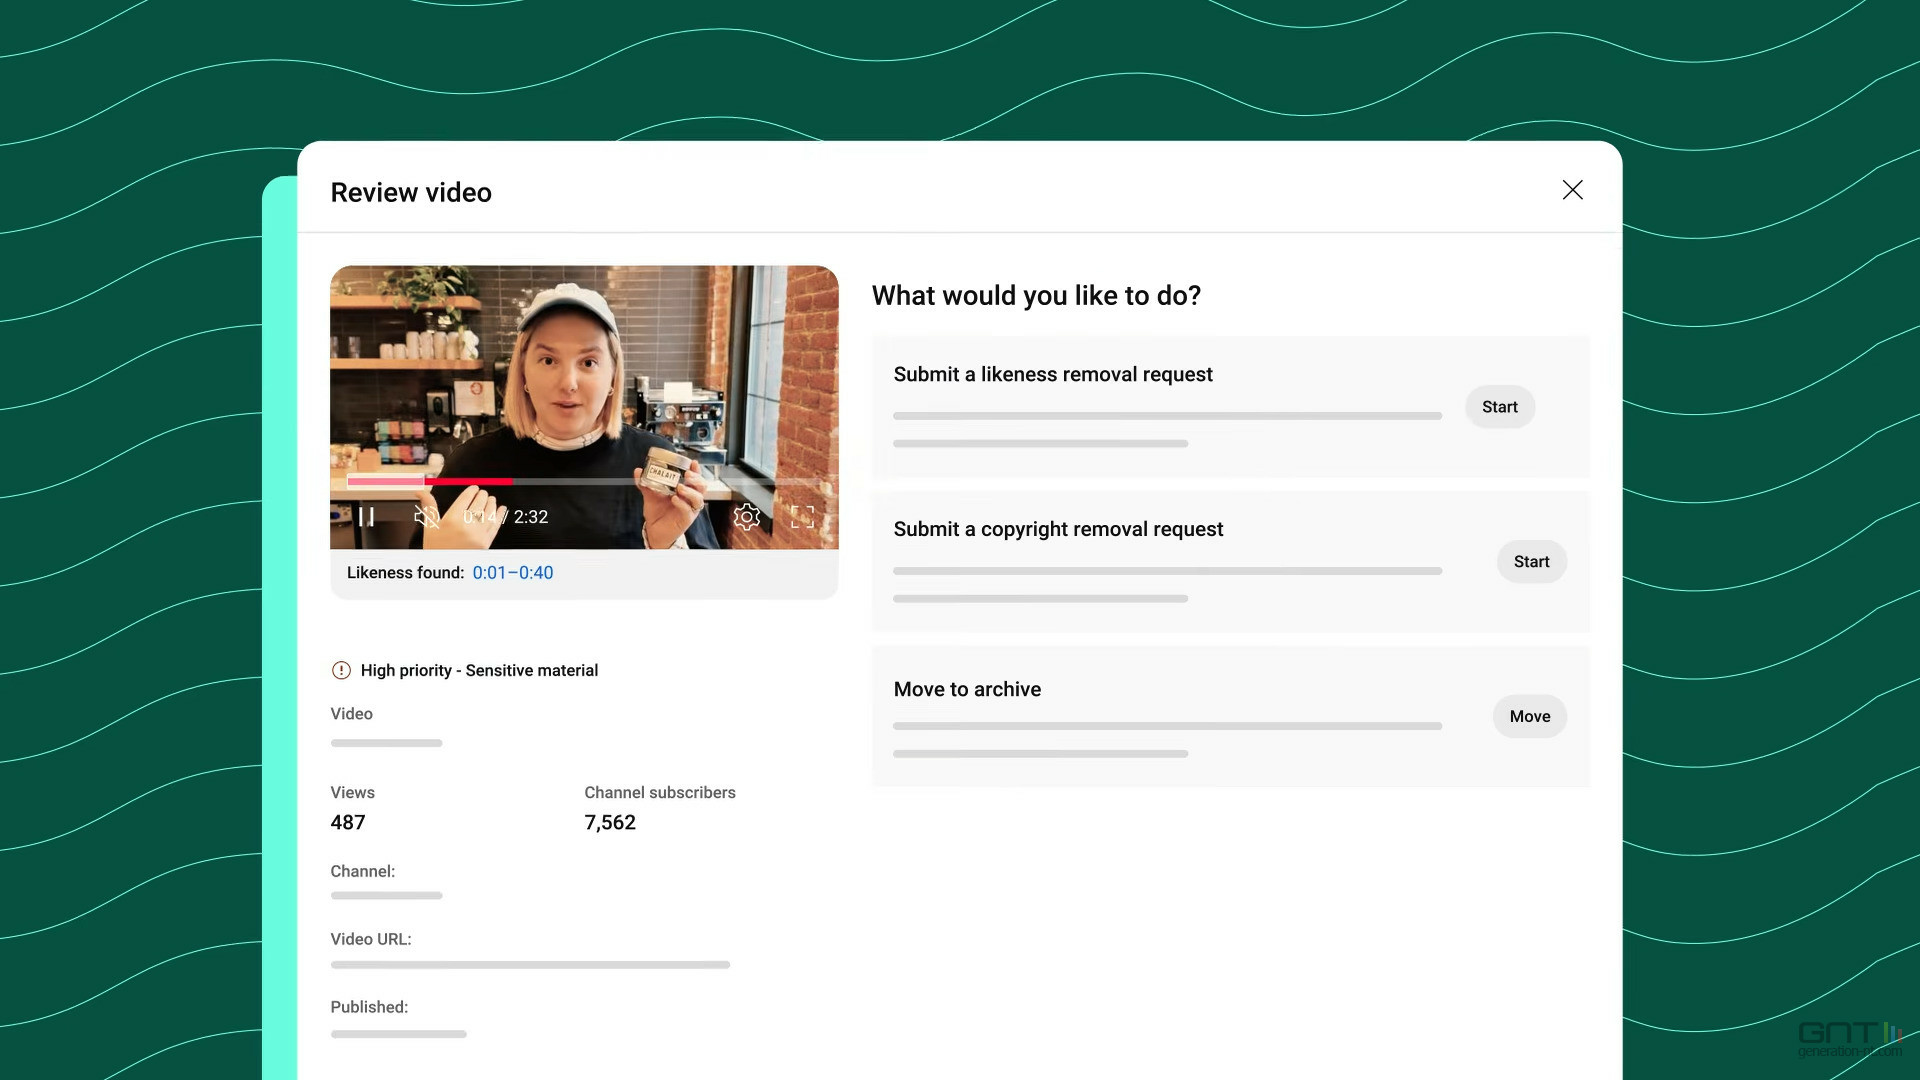Click the Published date placeholder bar
This screenshot has width=1920, height=1080.
[x=398, y=1034]
